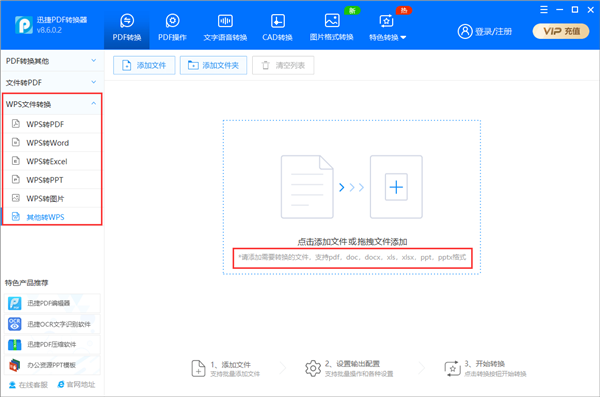Collapse the WPS文件转换 section
This screenshot has height=397, width=600.
pos(52,104)
